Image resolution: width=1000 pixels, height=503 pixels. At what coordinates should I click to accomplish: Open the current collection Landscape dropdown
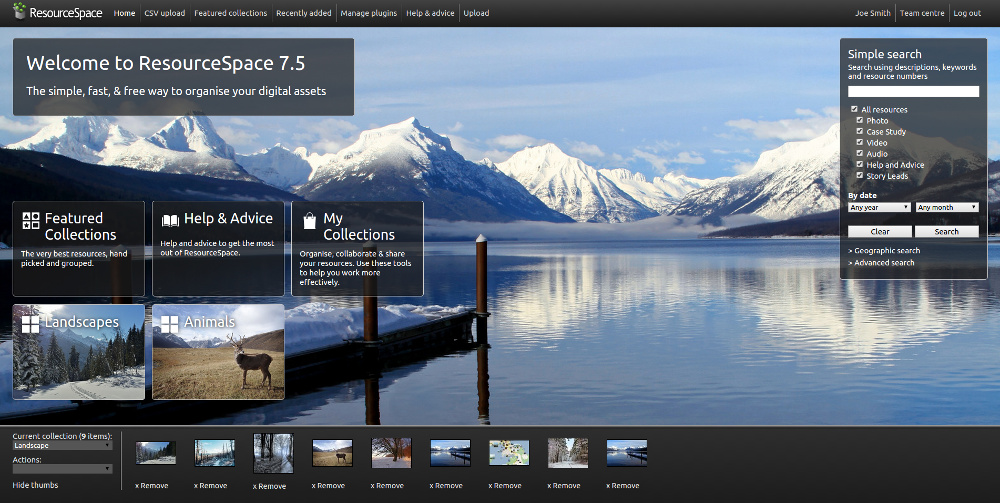coord(62,446)
